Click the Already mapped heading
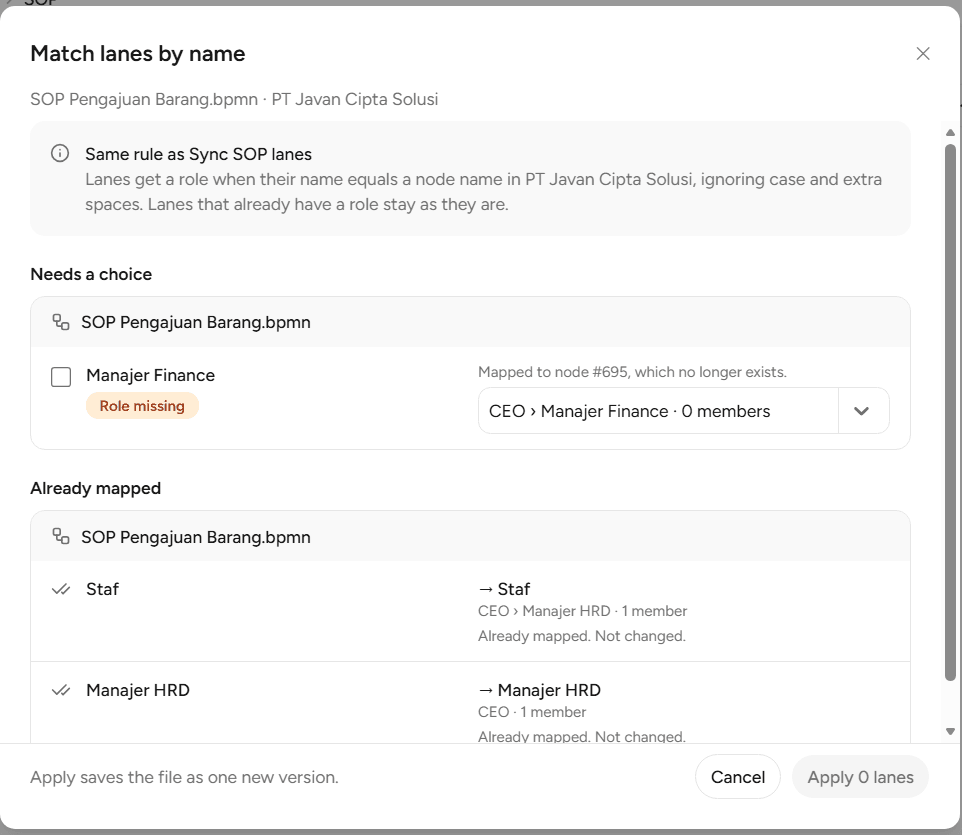Viewport: 962px width, 835px height. (95, 488)
